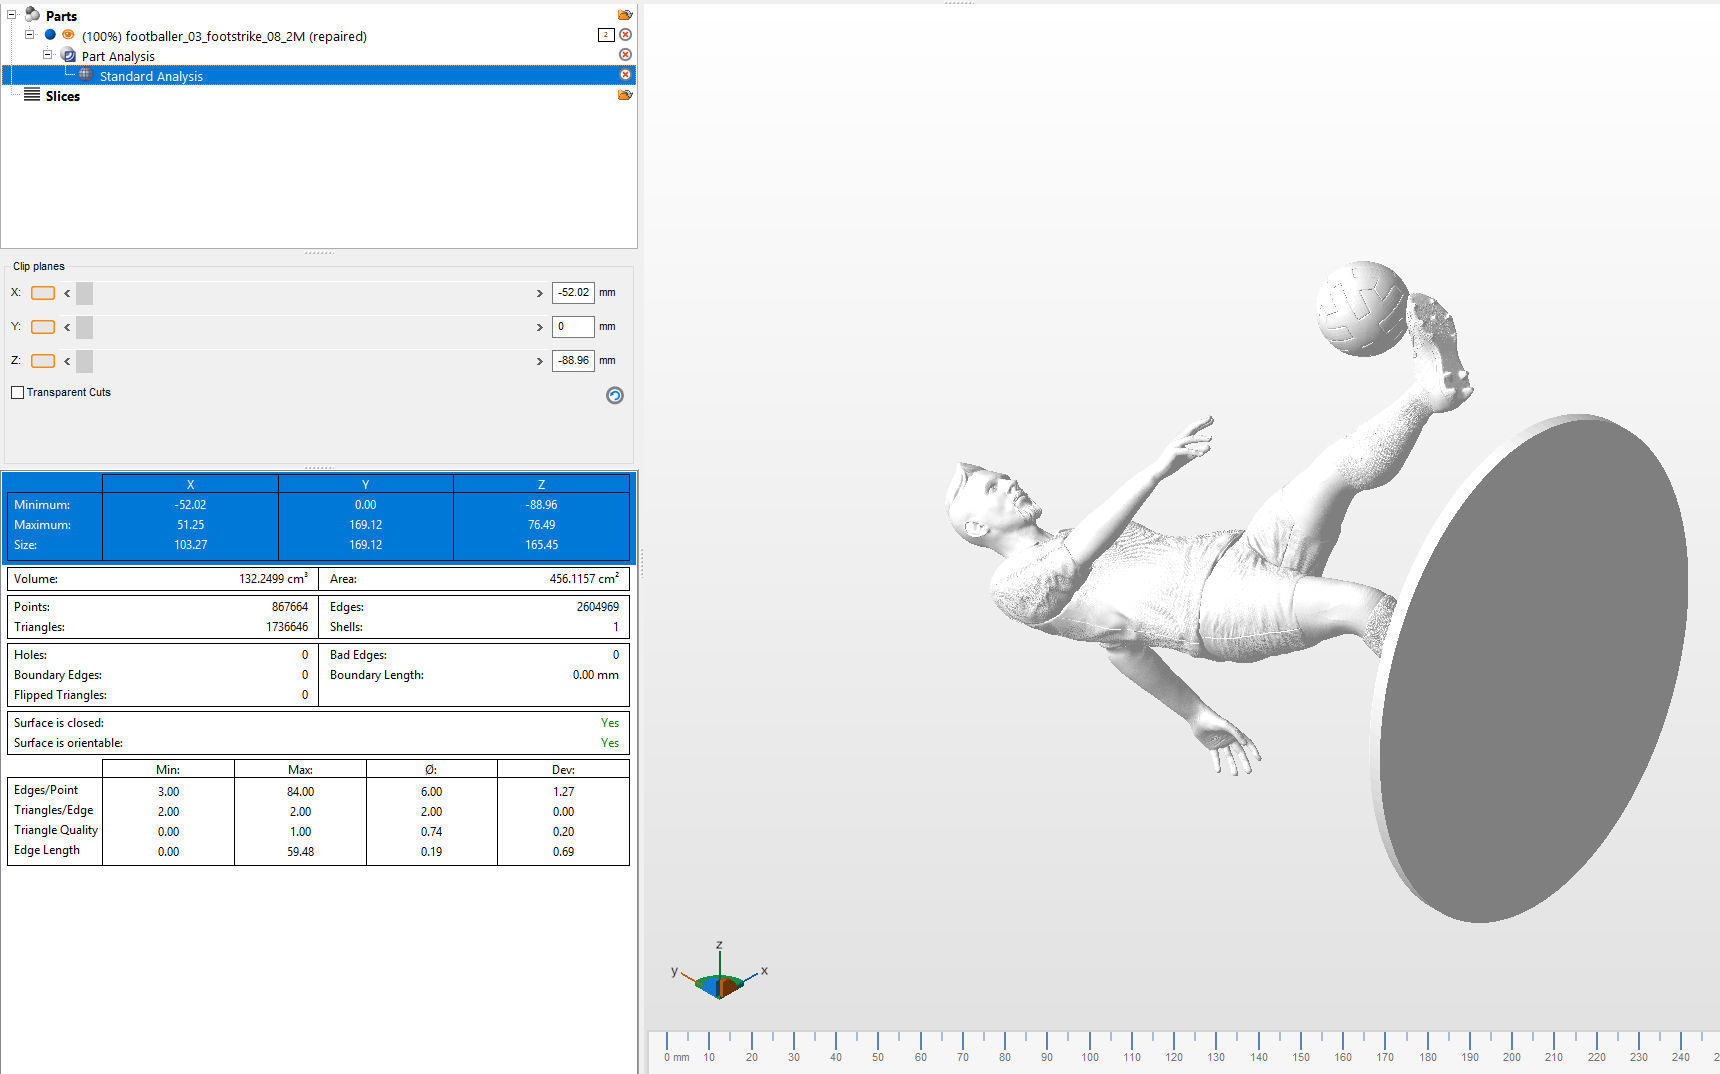Screen dimensions: 1720x1074
Task: Focus the Y clip plane value field
Action: coord(573,327)
